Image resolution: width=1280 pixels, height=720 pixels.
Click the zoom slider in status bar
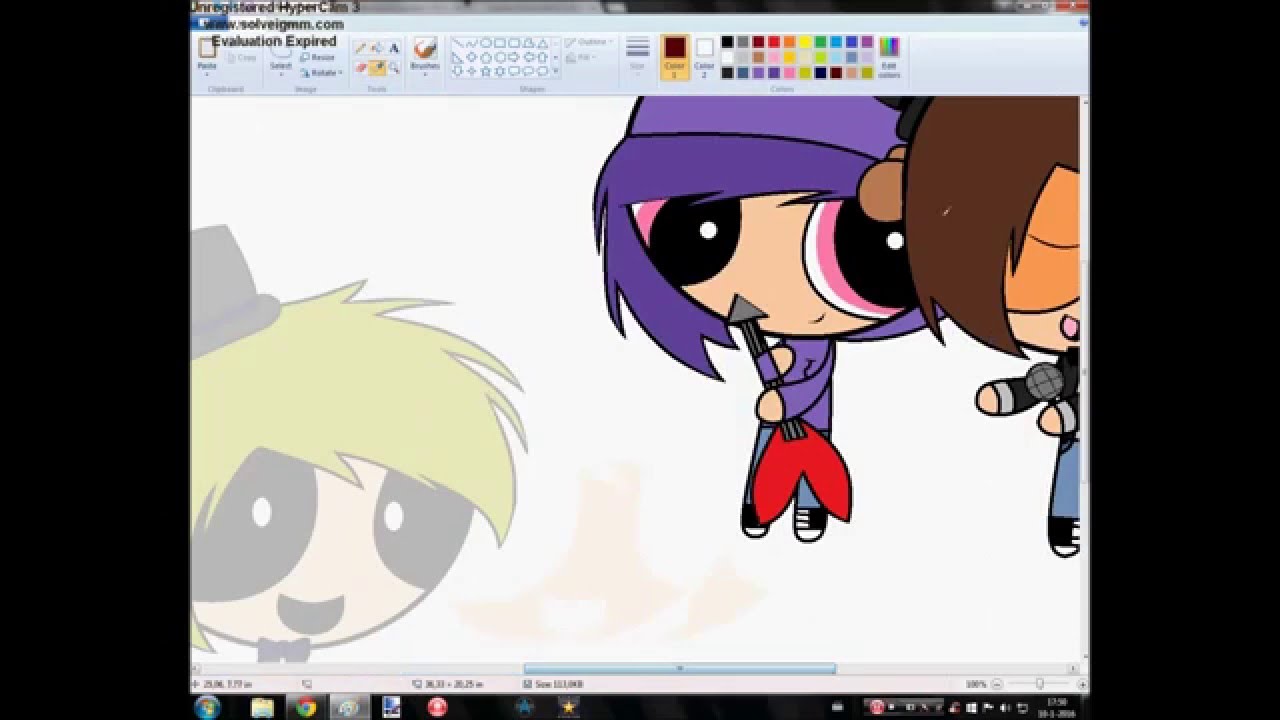coord(1039,684)
